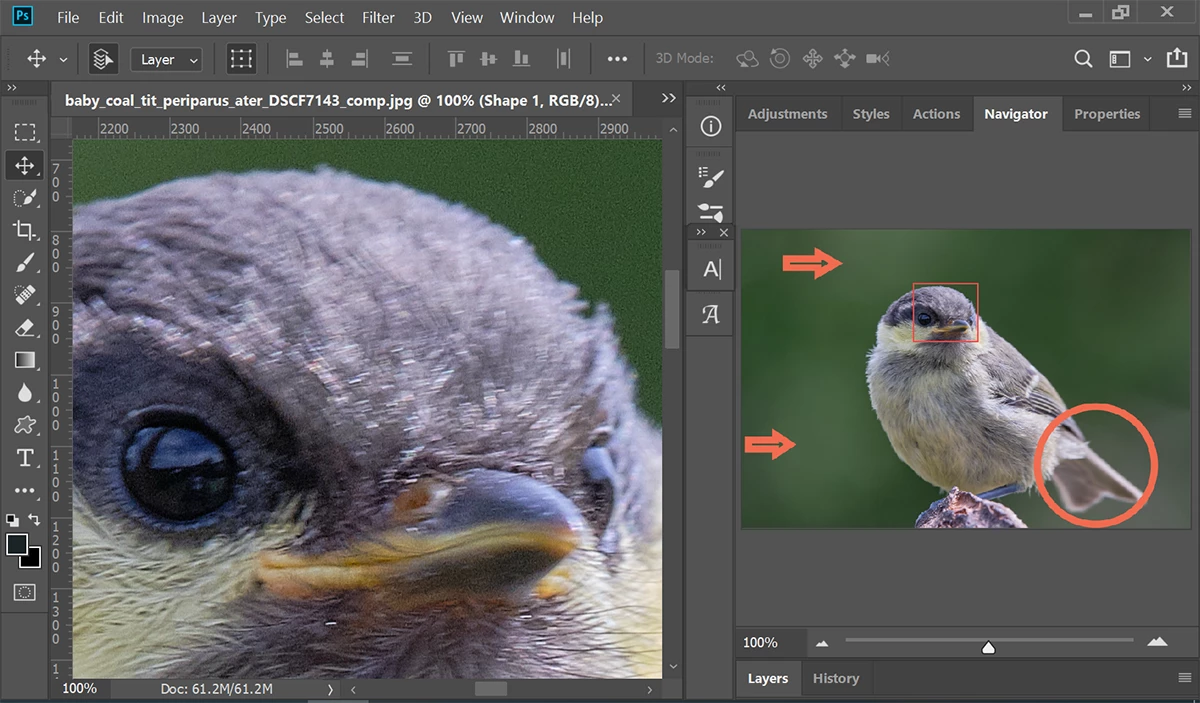Screen dimensions: 1200x703
Task: Expand the workspace switcher dropdown arrow
Action: pyautogui.click(x=1147, y=59)
